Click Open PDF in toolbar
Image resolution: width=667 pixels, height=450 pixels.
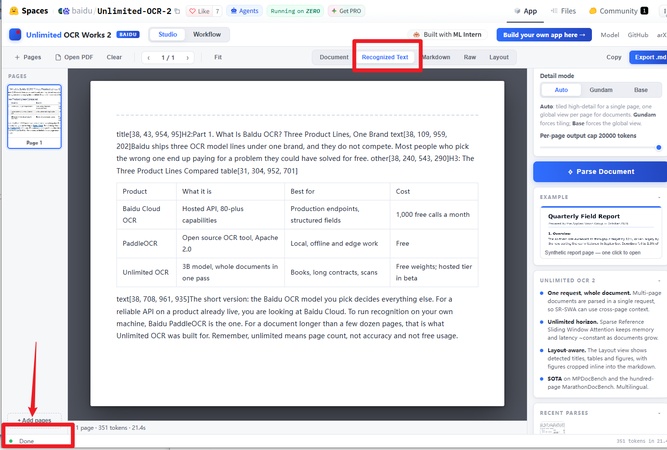coord(74,57)
